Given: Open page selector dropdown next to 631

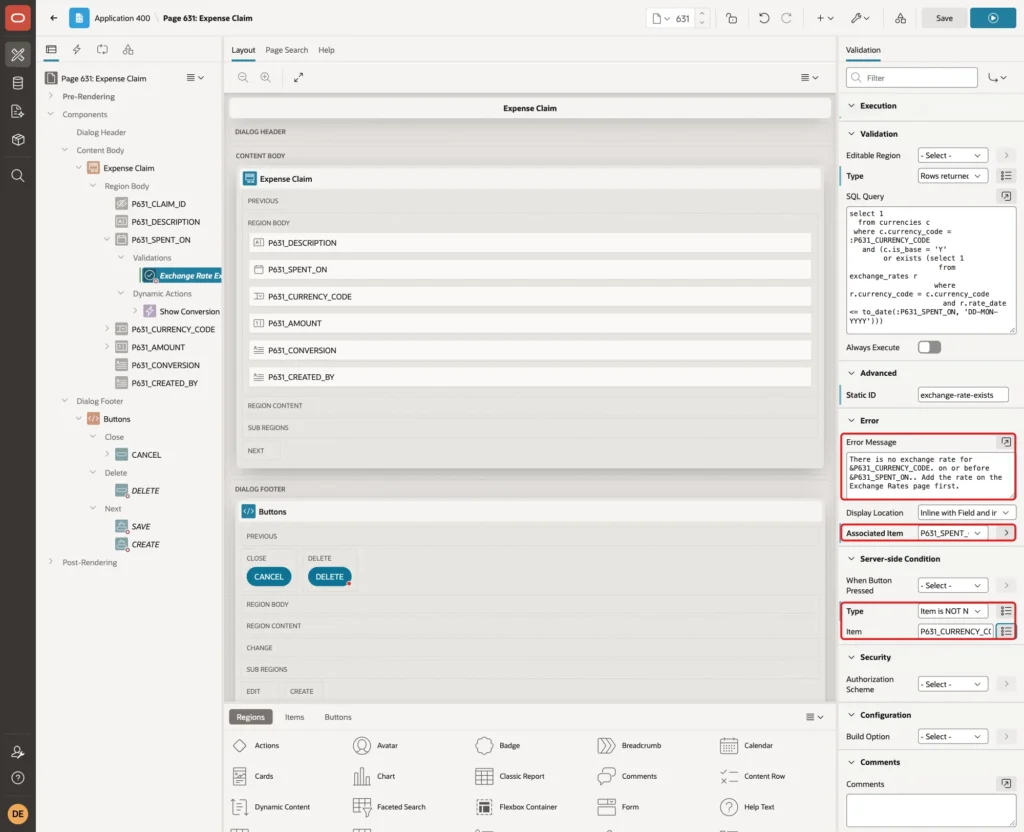Looking at the screenshot, I should point(662,18).
